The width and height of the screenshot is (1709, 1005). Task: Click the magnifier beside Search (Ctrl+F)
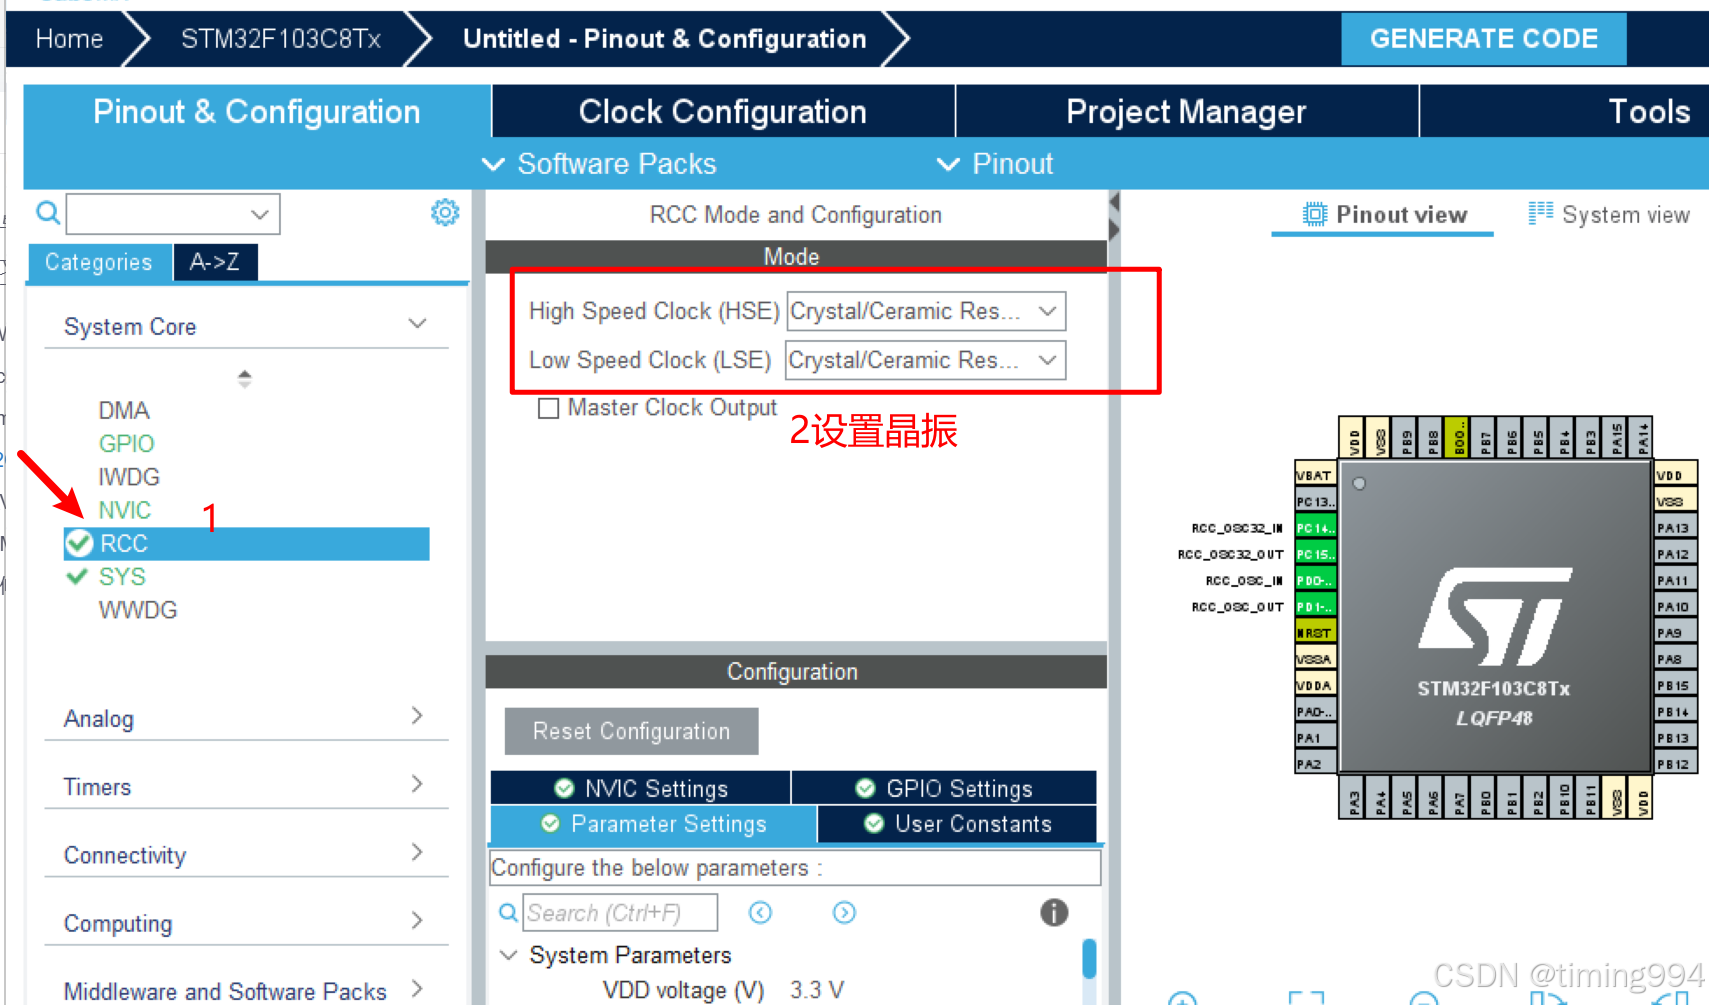tap(508, 912)
